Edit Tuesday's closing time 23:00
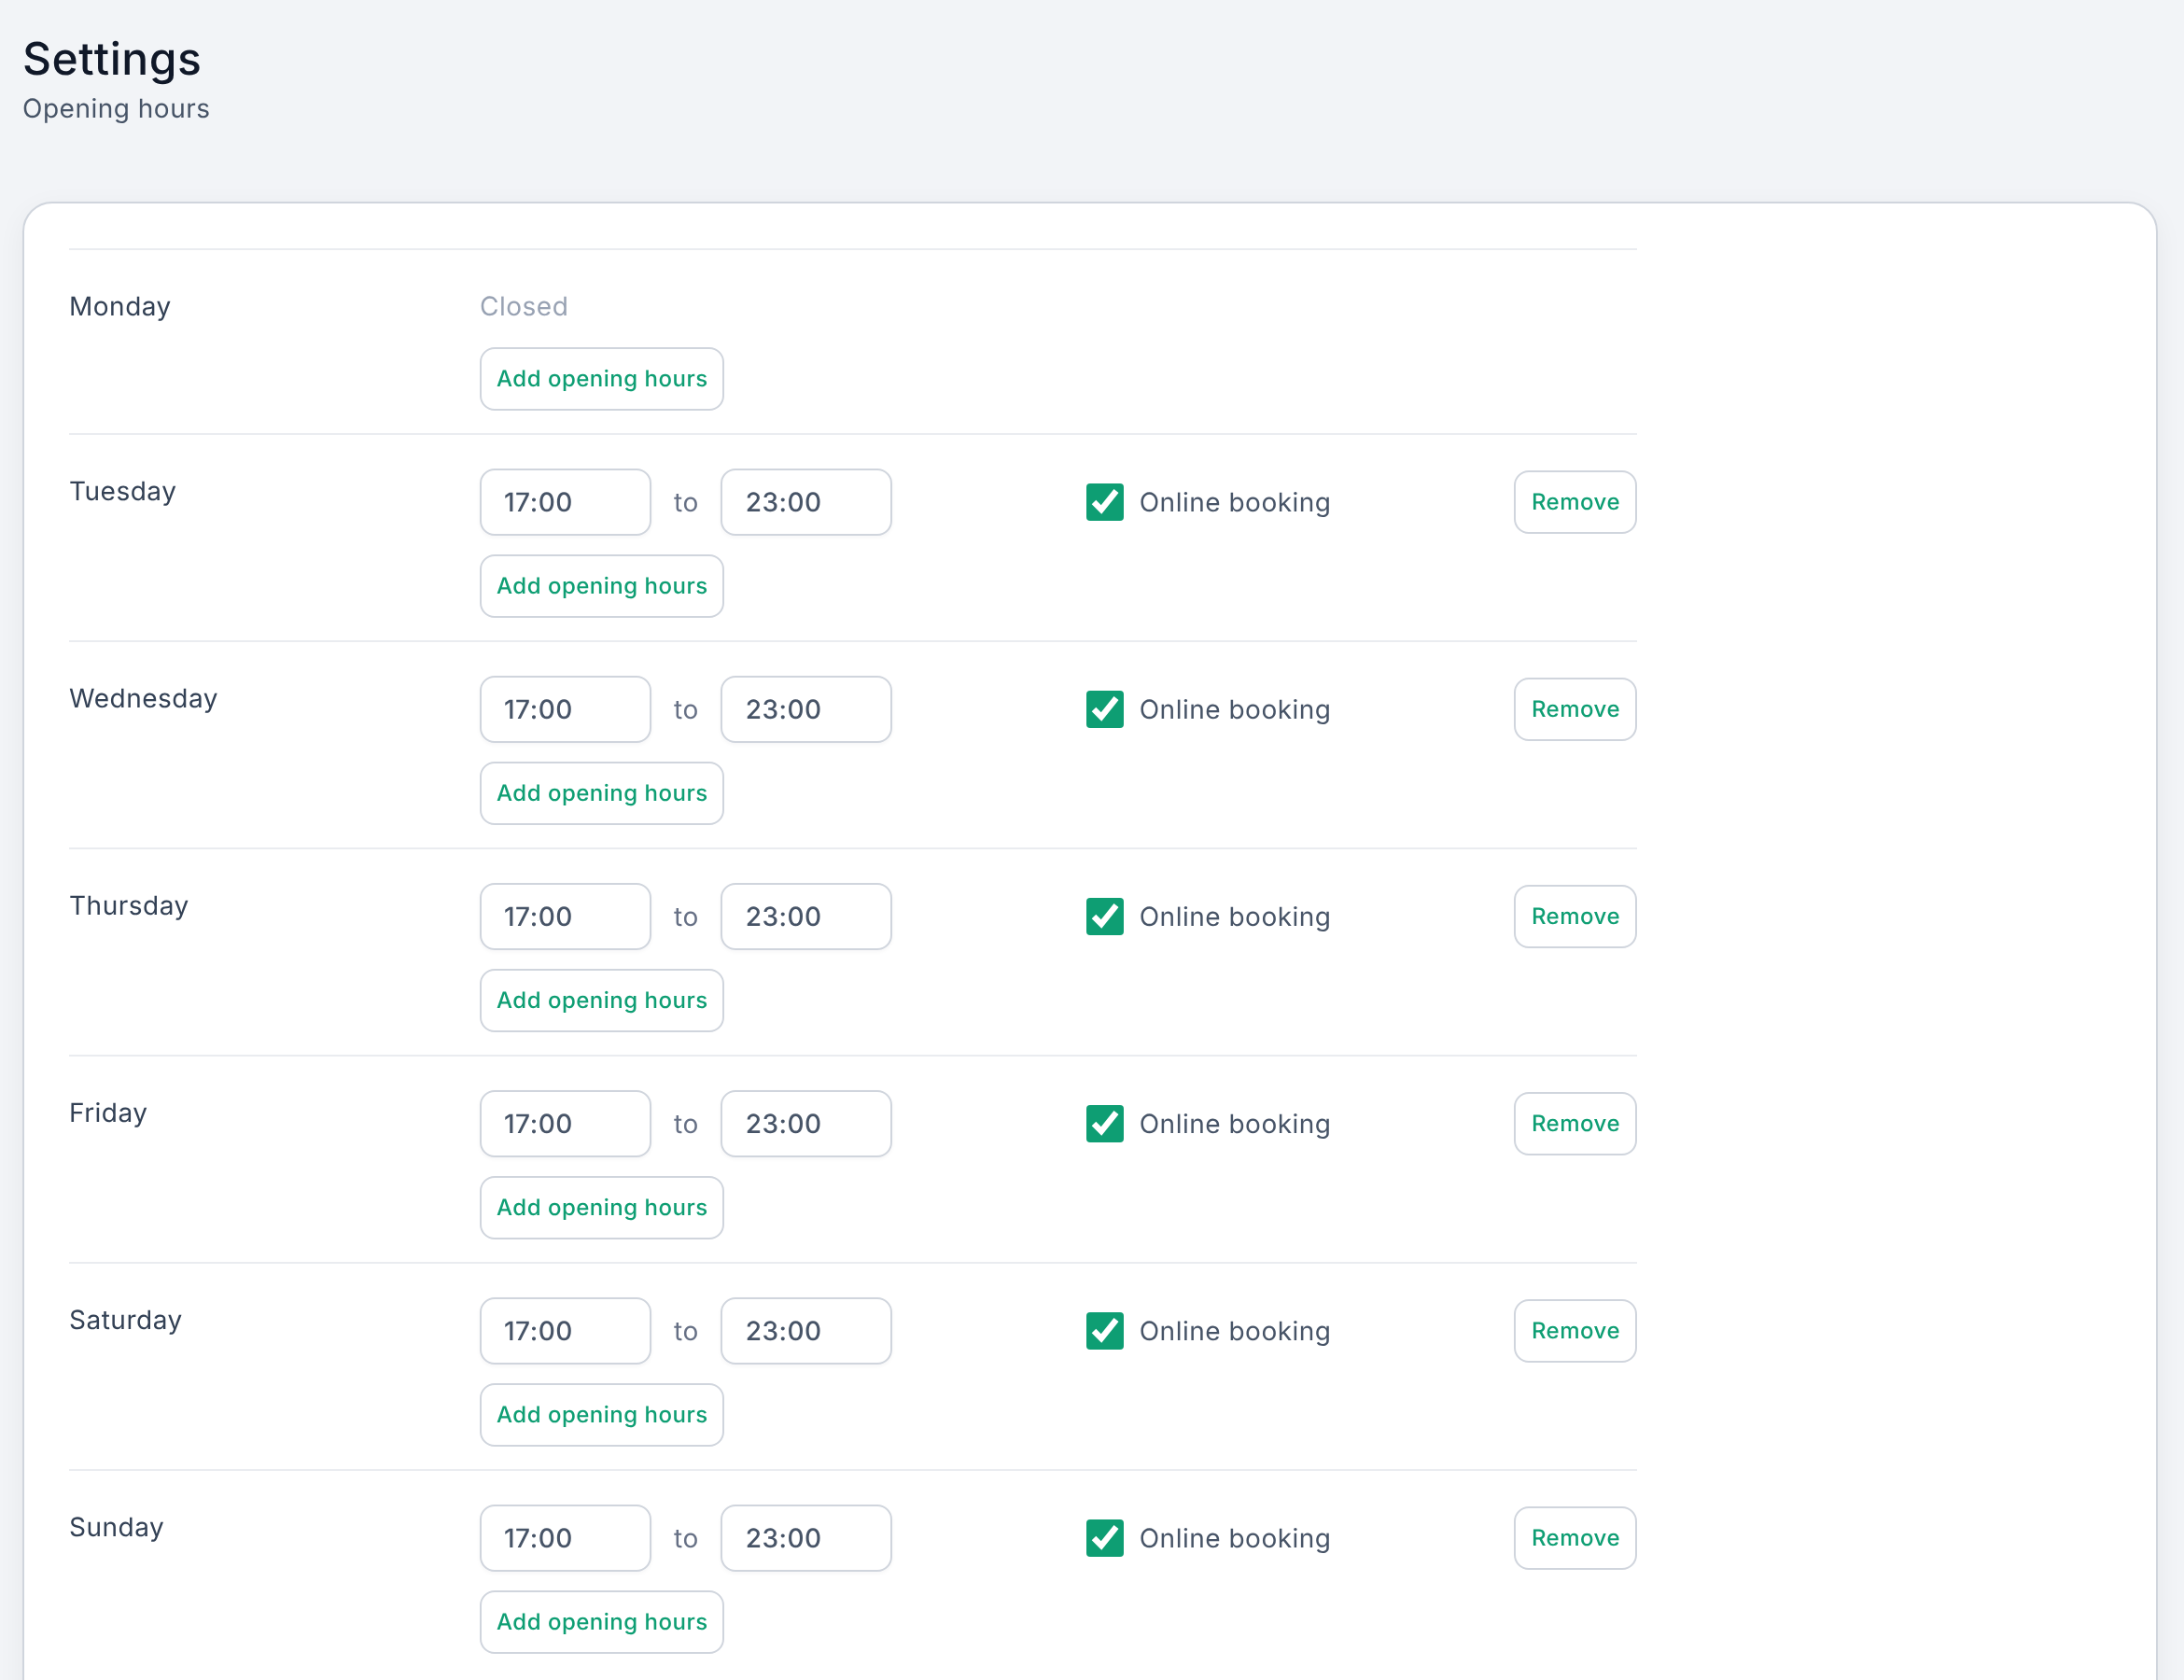This screenshot has width=2184, height=1680. (x=806, y=502)
